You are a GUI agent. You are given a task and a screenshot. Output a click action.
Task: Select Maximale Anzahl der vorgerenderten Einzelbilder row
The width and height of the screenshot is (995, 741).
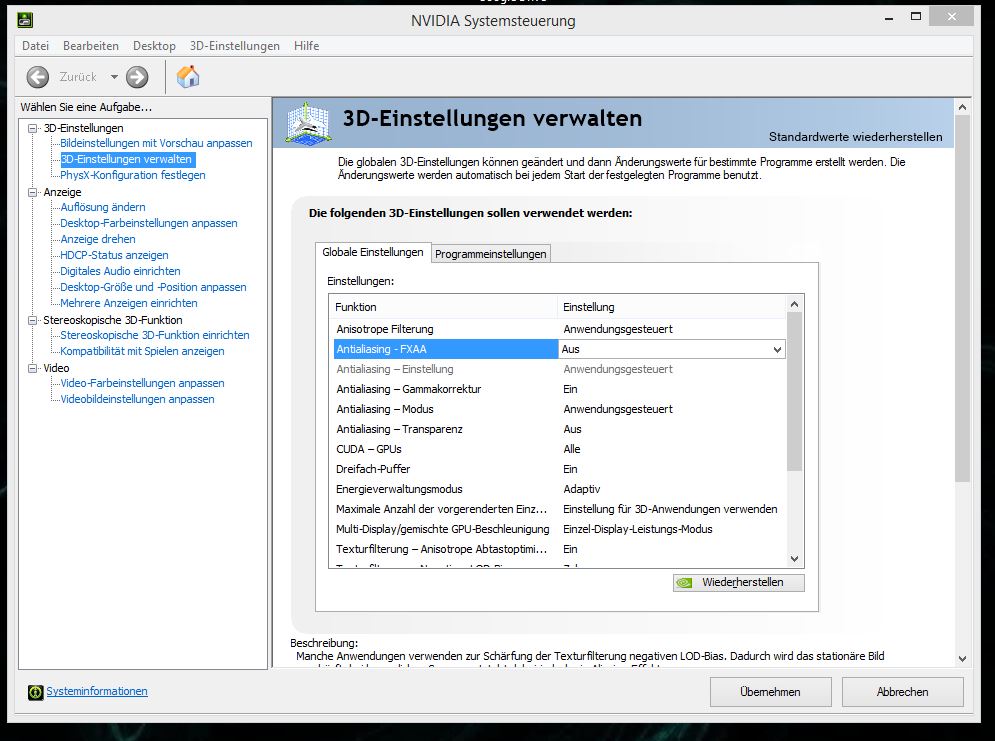559,509
